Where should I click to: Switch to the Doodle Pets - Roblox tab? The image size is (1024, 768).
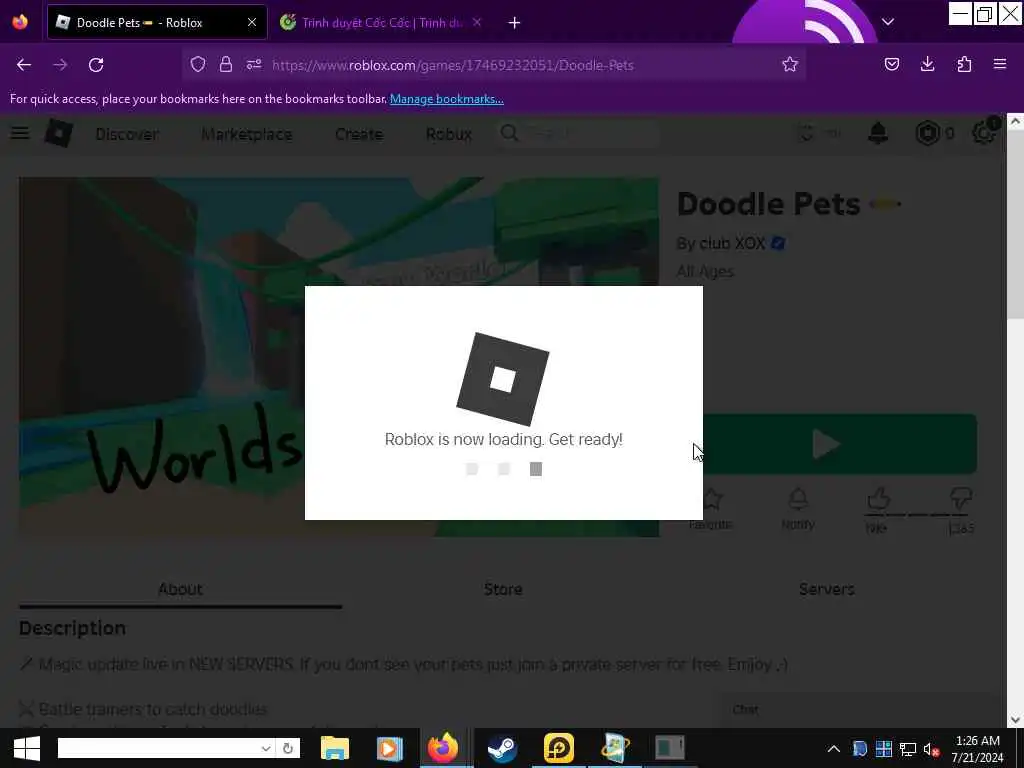click(x=157, y=22)
